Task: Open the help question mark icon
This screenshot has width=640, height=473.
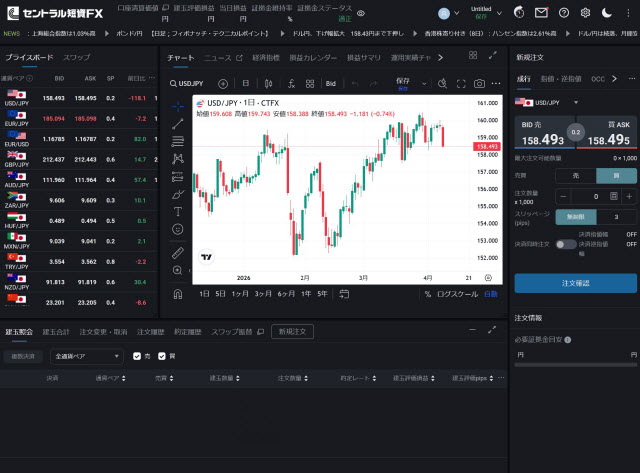Action: 564,13
